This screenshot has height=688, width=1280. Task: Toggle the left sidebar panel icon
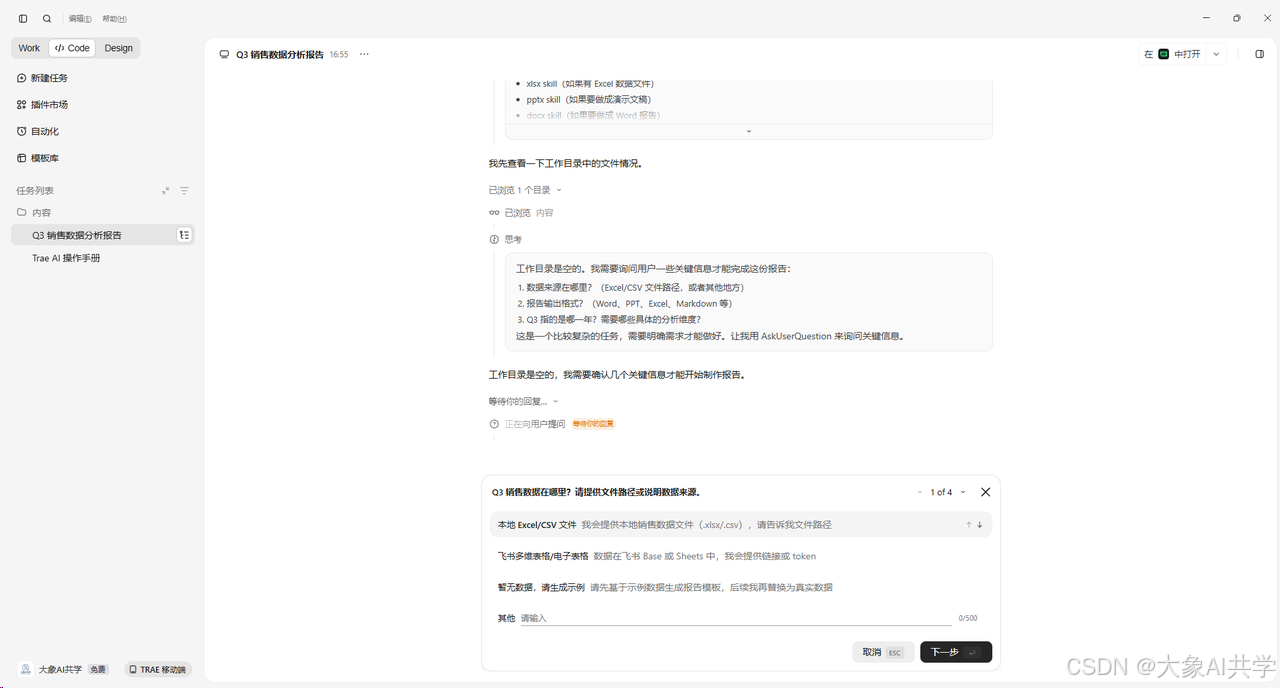coord(23,19)
